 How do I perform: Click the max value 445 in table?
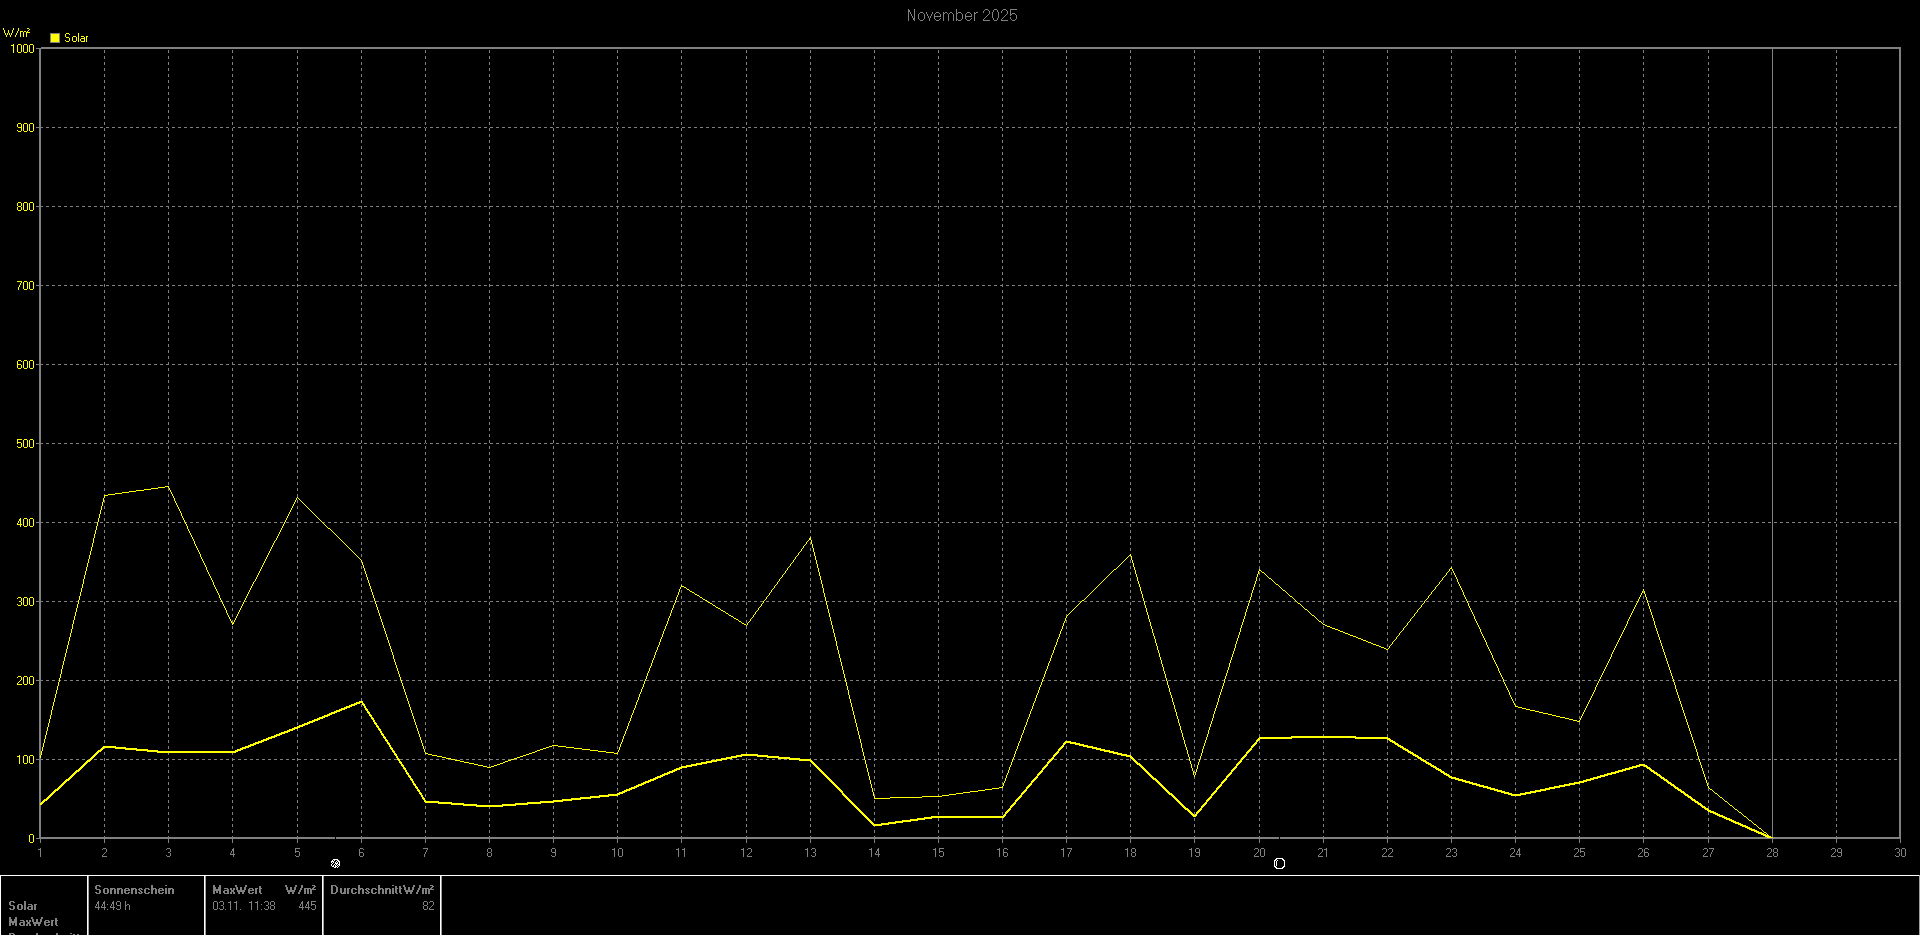click(307, 906)
